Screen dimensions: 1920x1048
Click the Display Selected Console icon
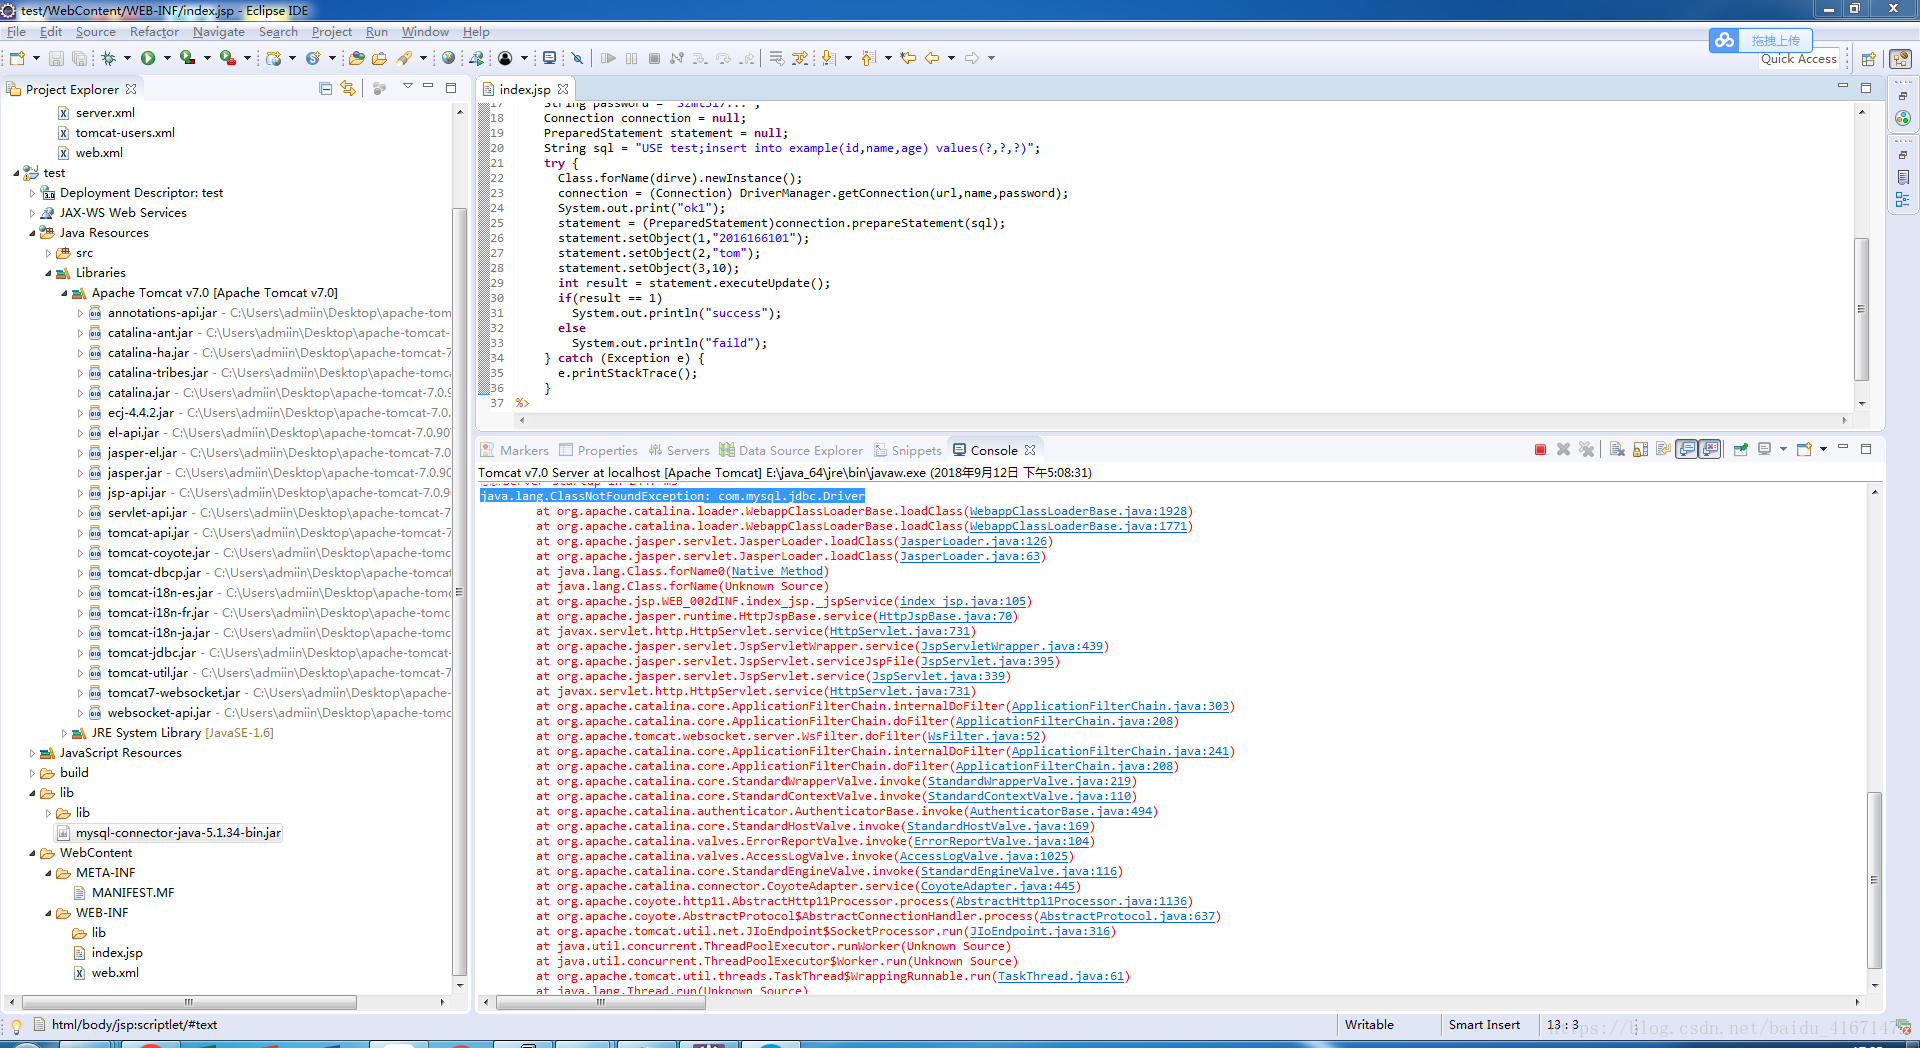[1764, 450]
